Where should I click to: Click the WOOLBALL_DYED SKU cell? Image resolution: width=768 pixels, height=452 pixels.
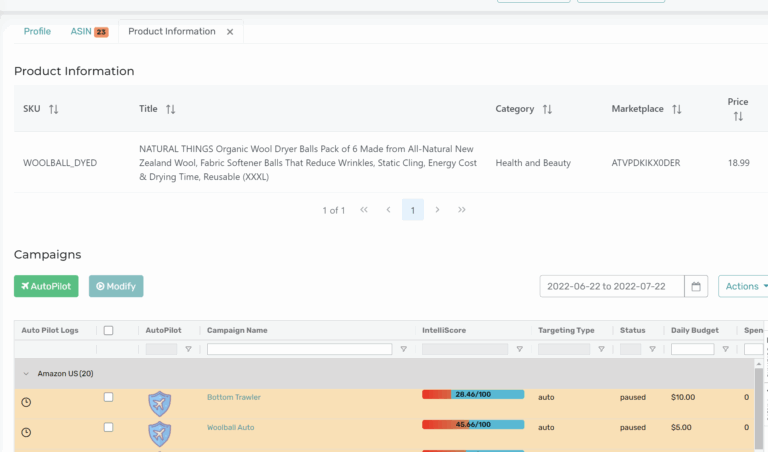[60, 163]
